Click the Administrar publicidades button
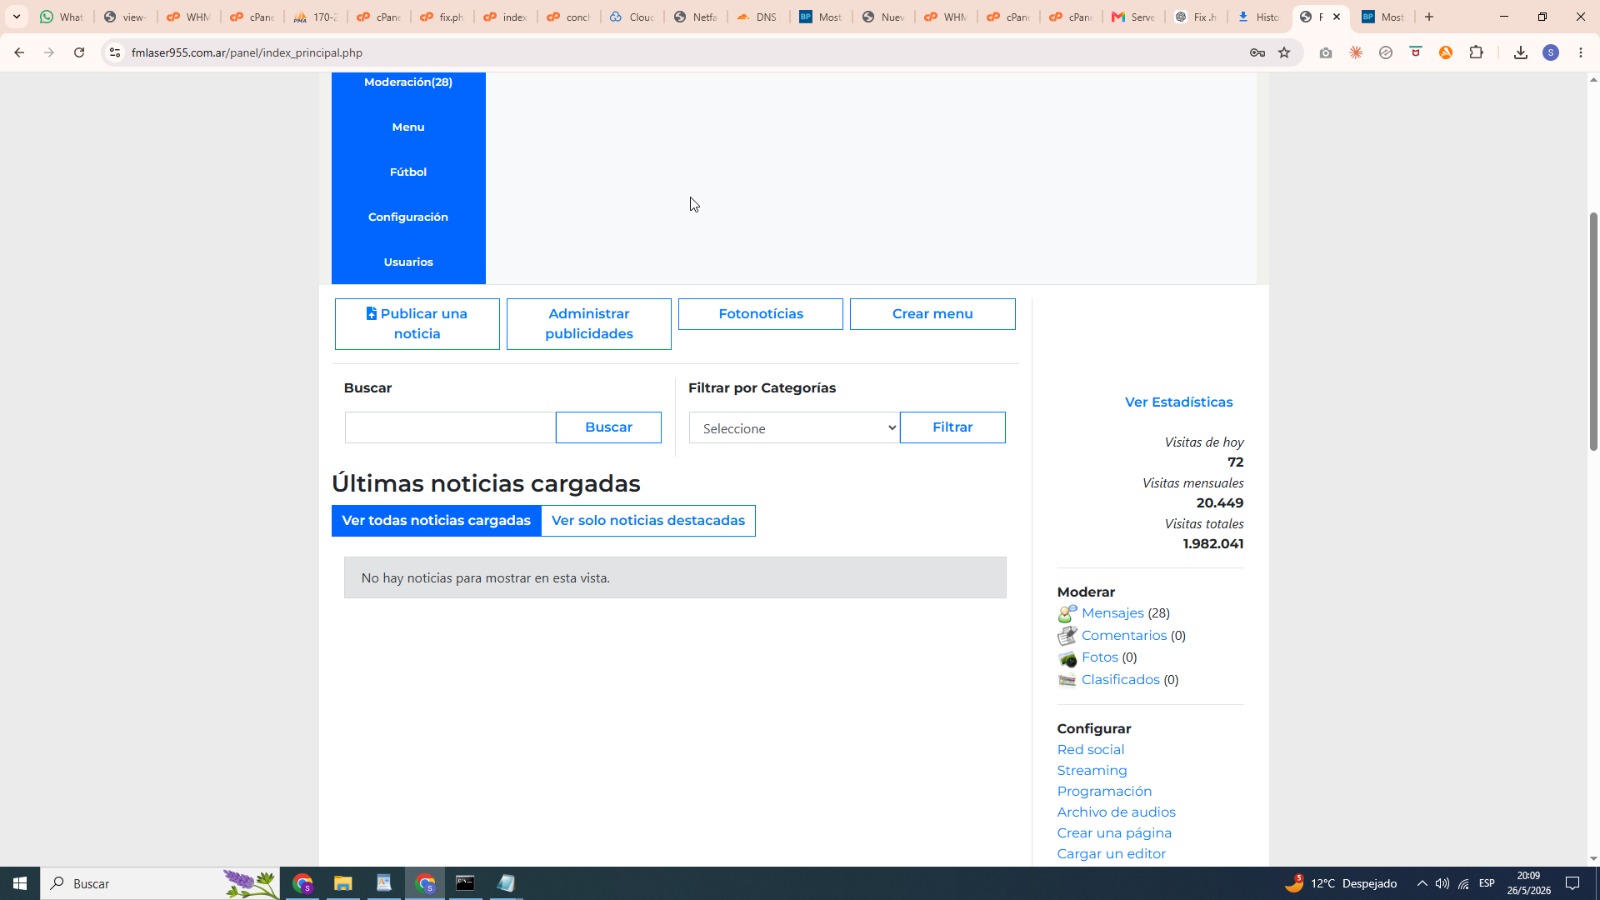 coord(589,324)
